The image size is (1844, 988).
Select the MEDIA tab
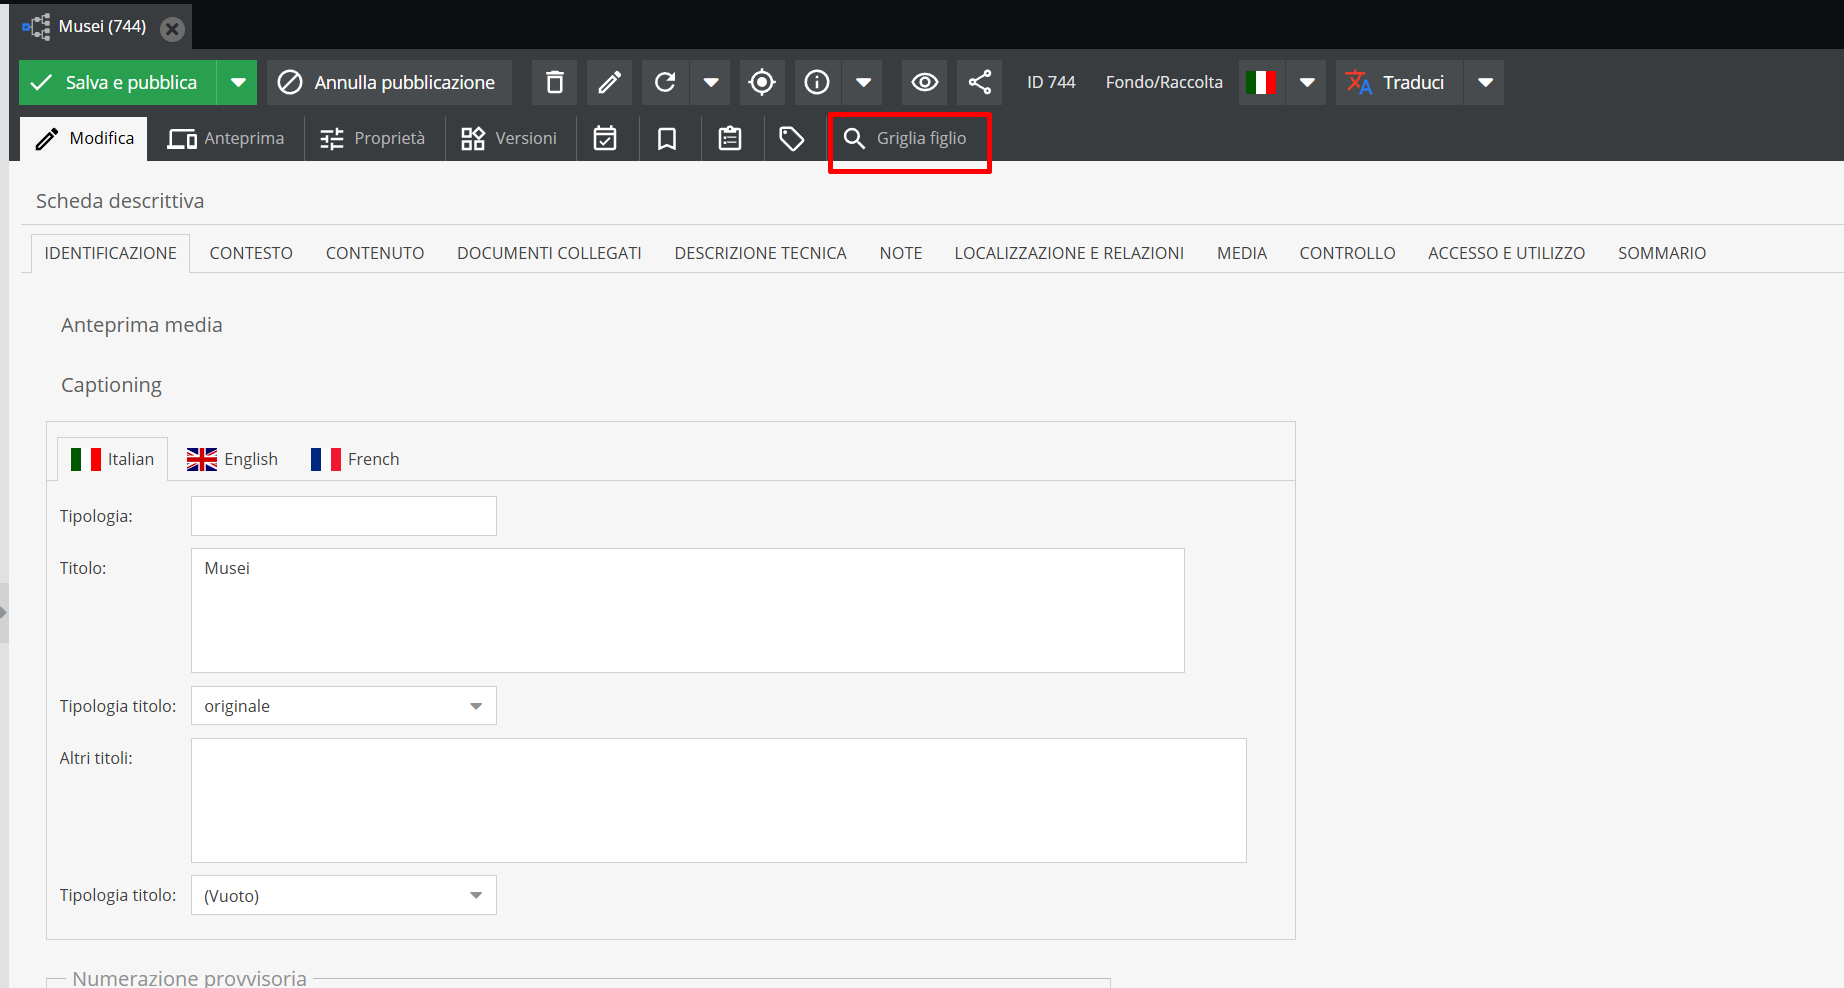point(1242,253)
